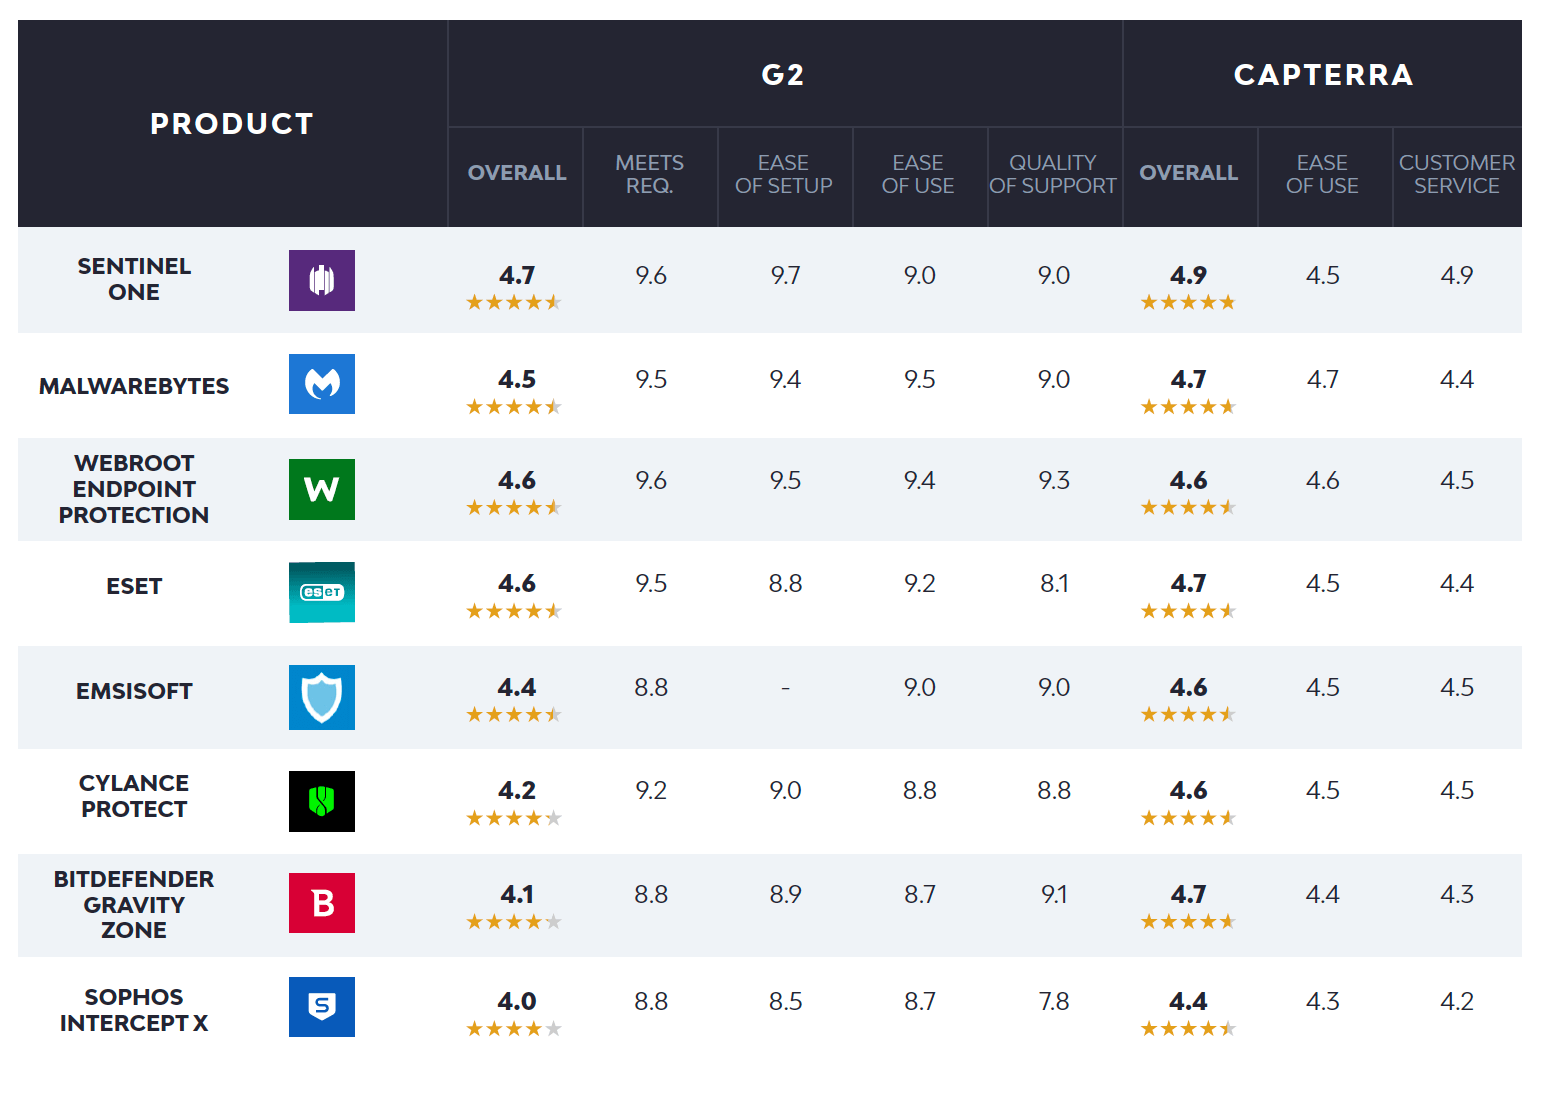The width and height of the screenshot is (1552, 1096).
Task: Click the Bitdefender Gravity Zone product name
Action: click(x=134, y=904)
